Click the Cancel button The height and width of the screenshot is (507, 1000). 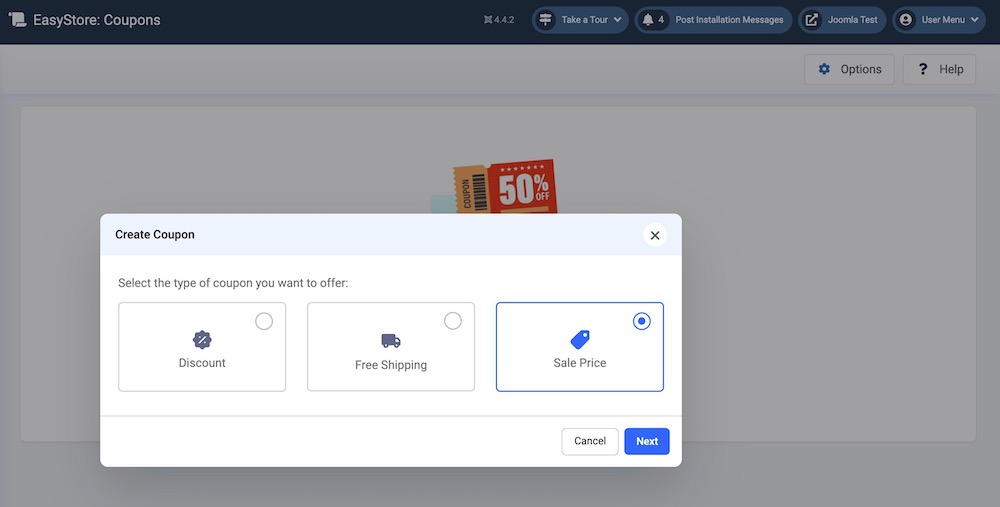pyautogui.click(x=590, y=441)
